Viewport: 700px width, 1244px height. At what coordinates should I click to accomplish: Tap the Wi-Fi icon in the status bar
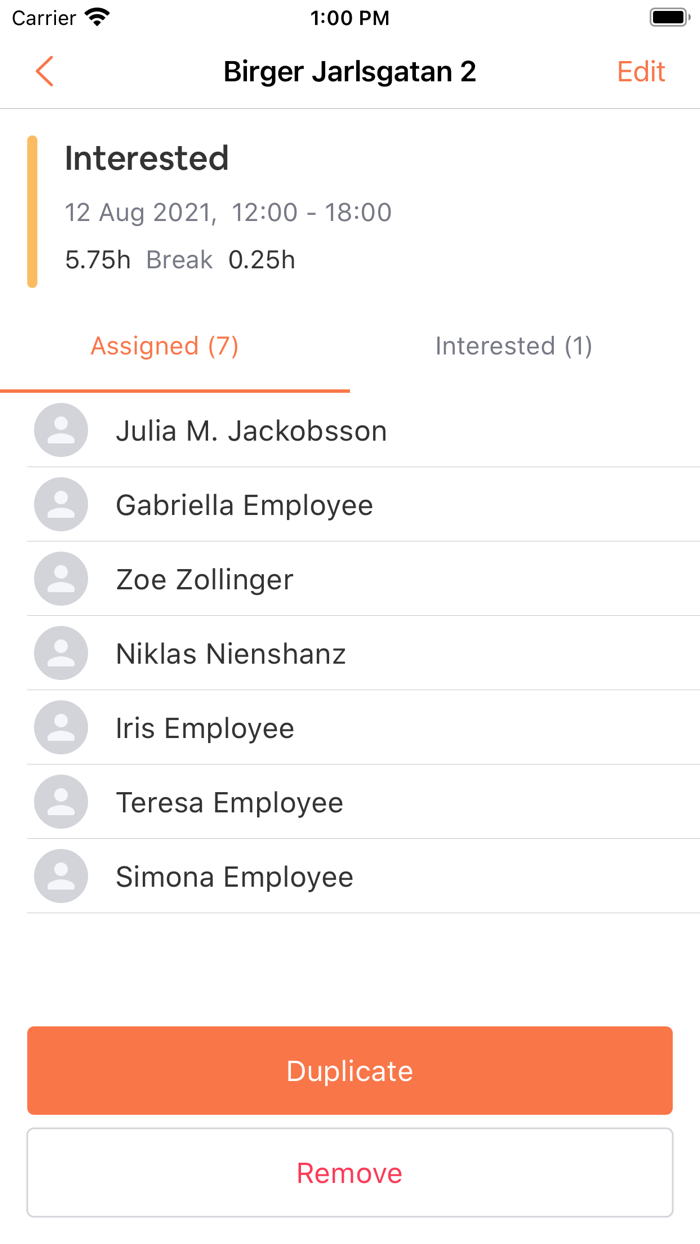[x=93, y=16]
